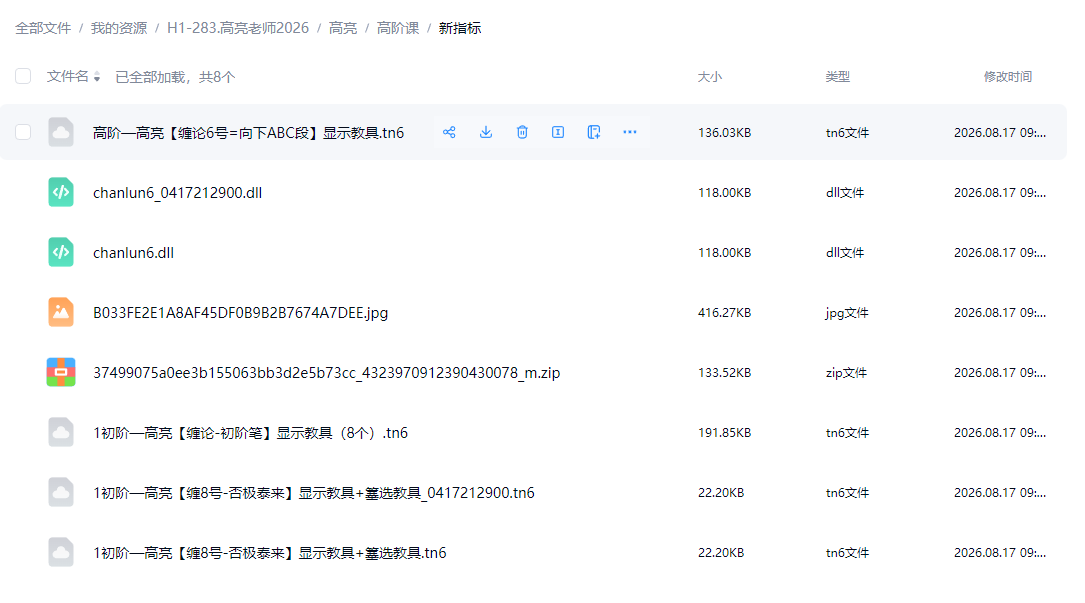The width and height of the screenshot is (1085, 603).
Task: Open 1初阶—高亮【缠论-初阶笔】显示教具（8个）.tn6
Action: (250, 433)
